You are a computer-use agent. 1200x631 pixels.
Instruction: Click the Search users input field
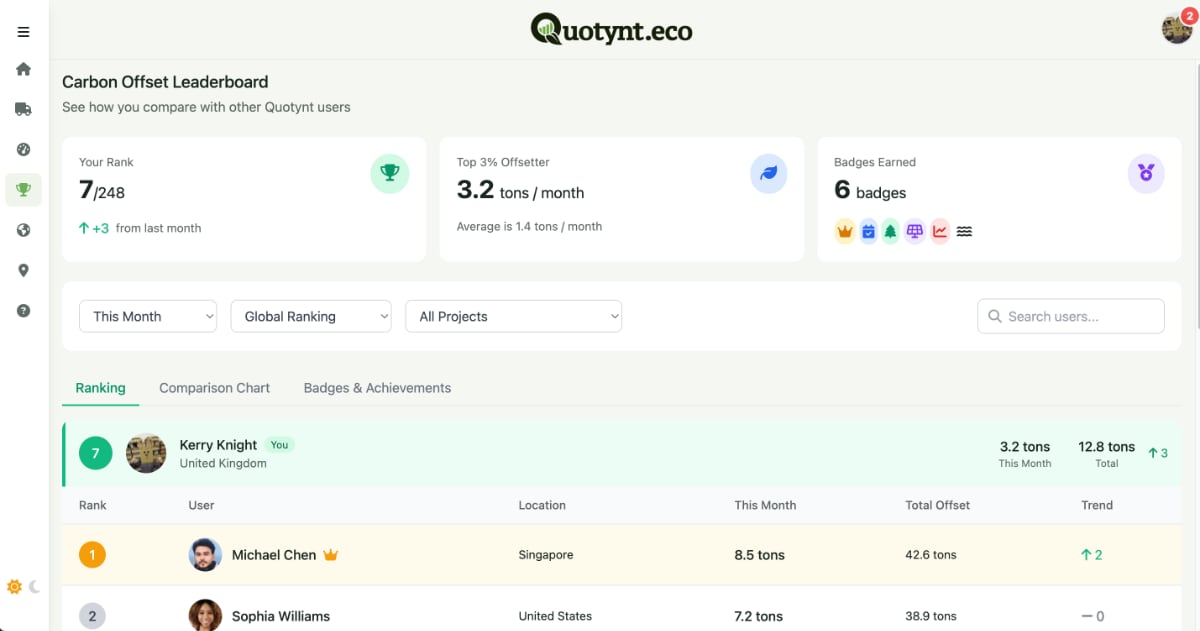[1070, 316]
